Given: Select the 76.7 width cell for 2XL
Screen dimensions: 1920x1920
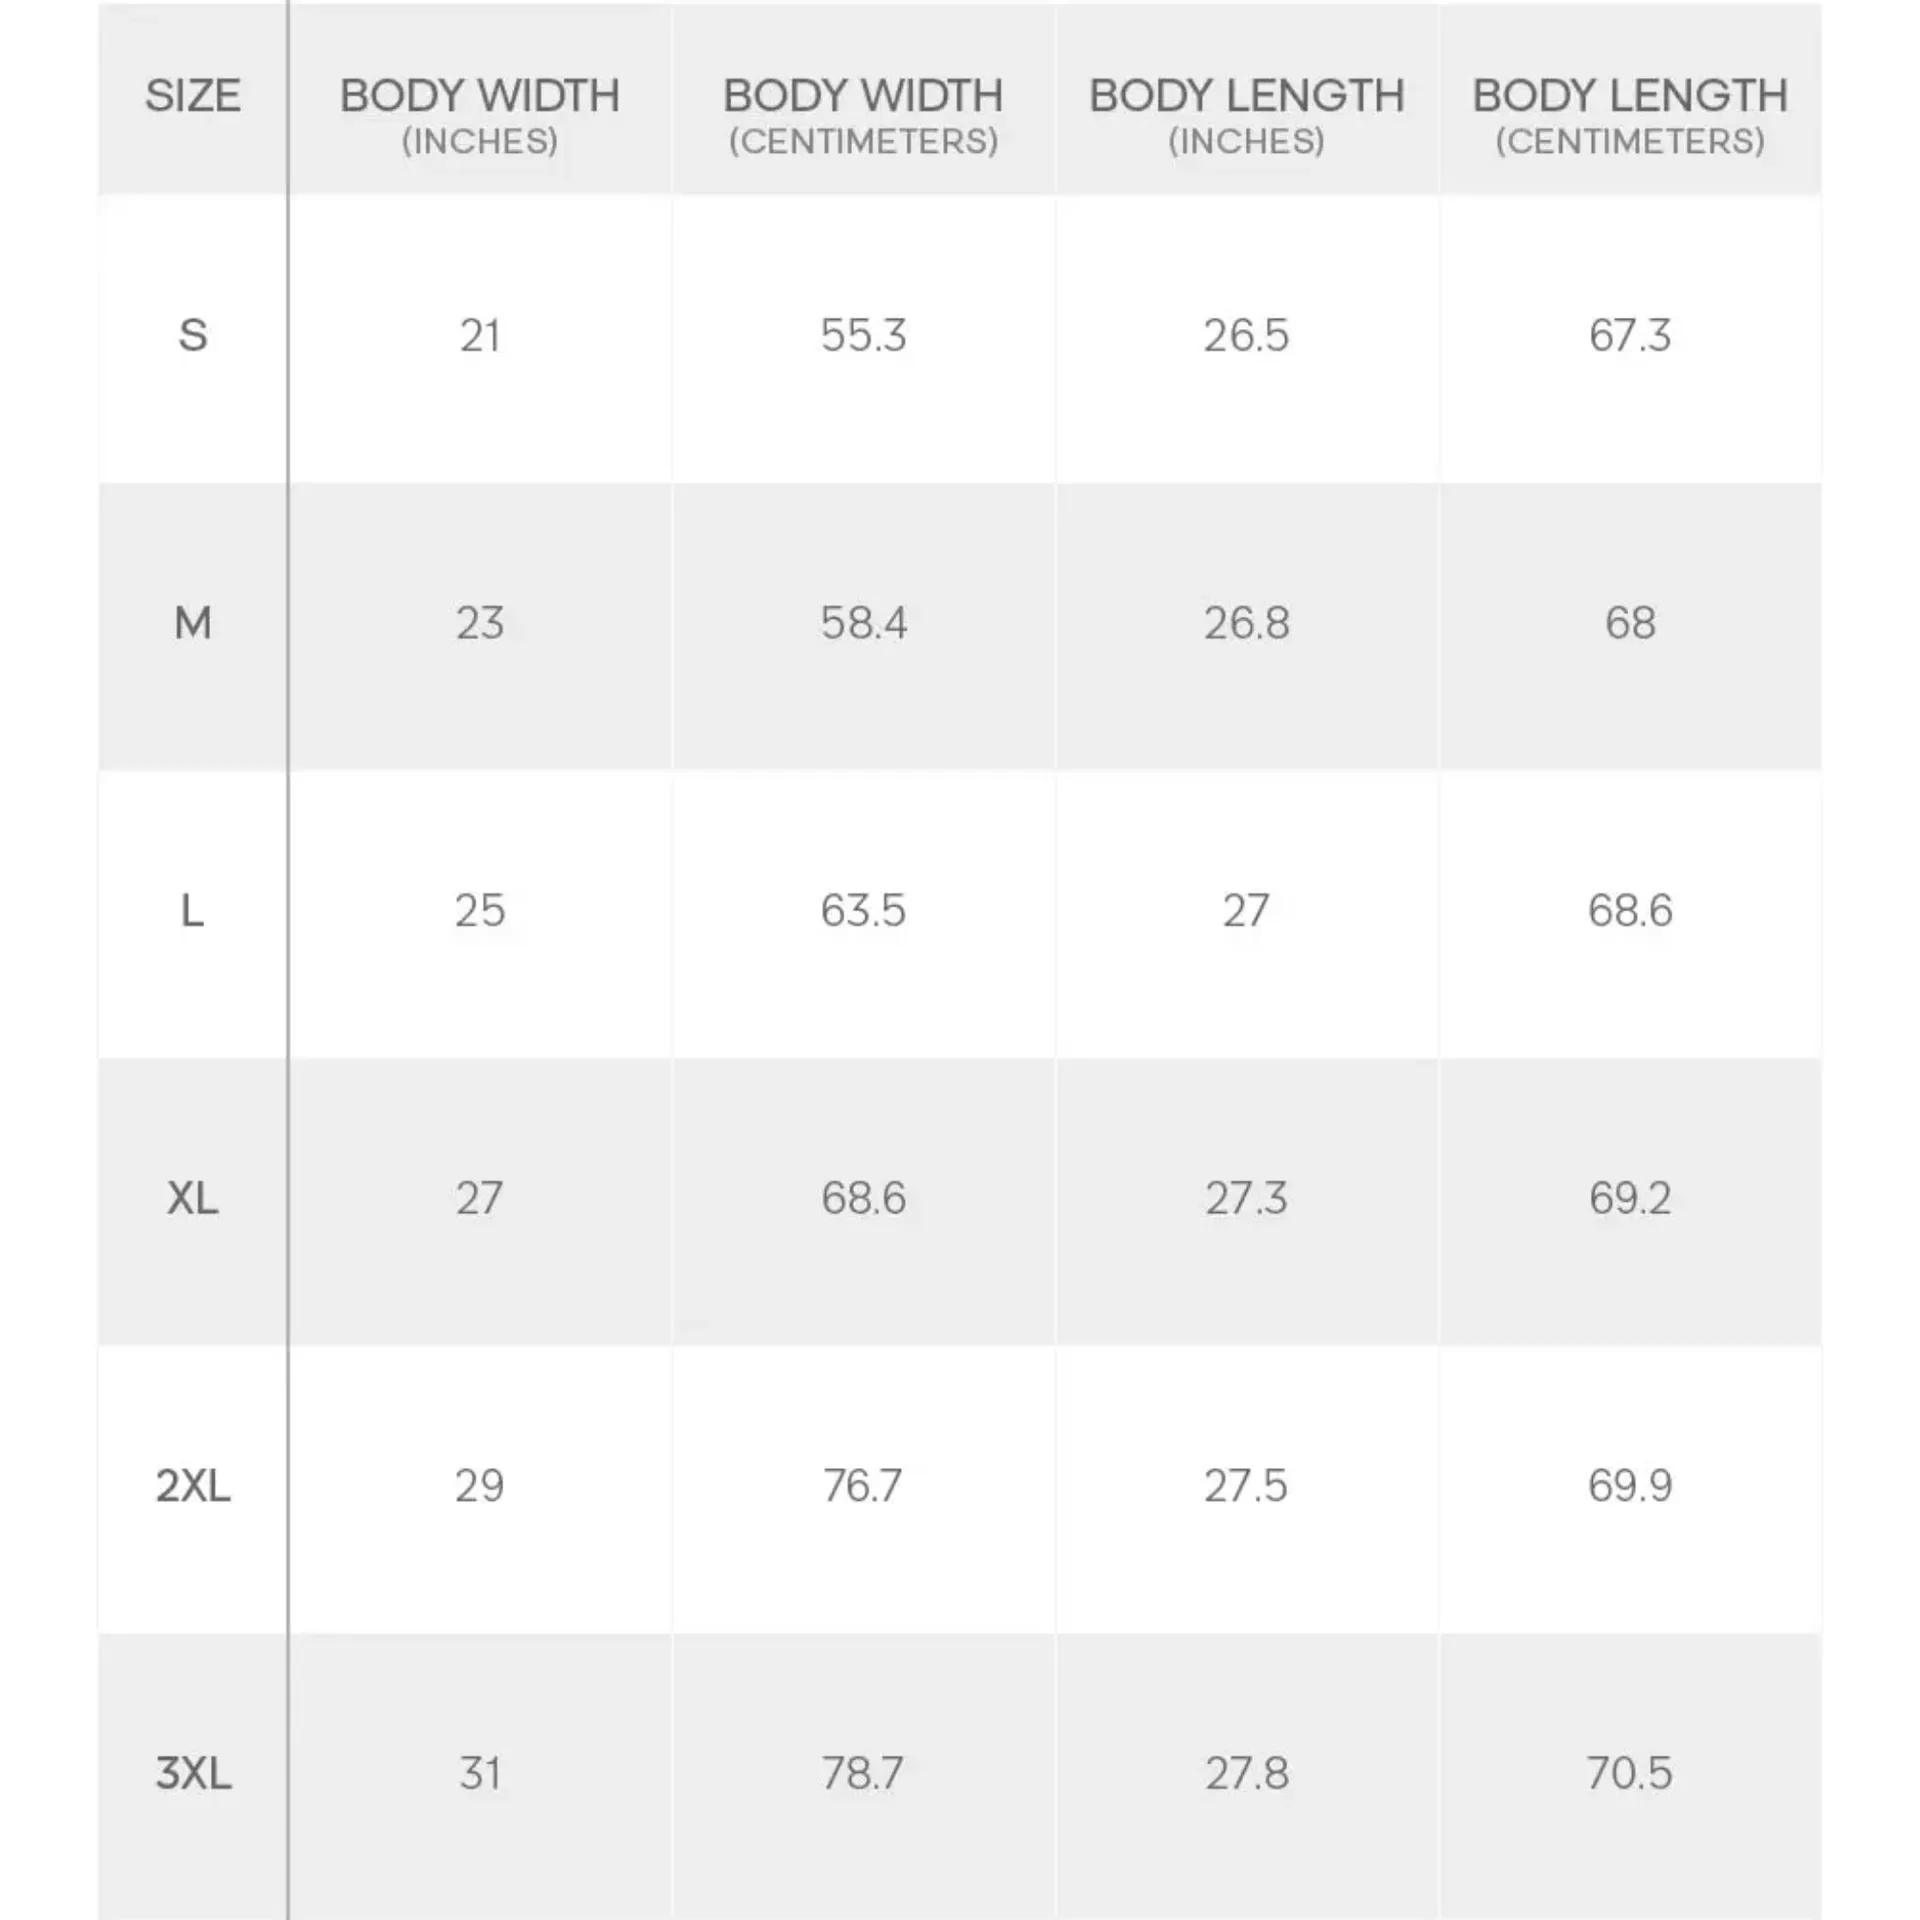Looking at the screenshot, I should pos(863,1486).
